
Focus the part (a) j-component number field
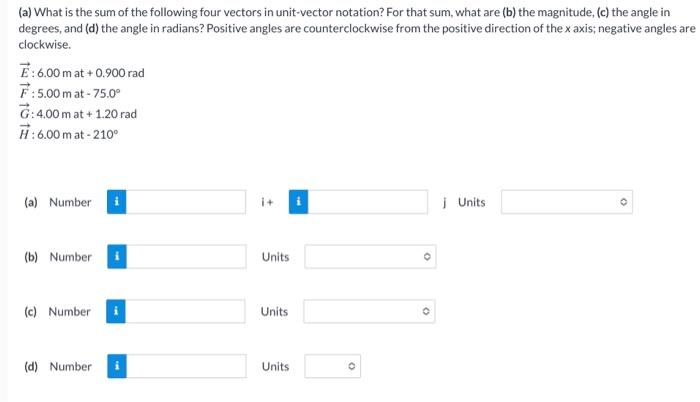coord(367,202)
